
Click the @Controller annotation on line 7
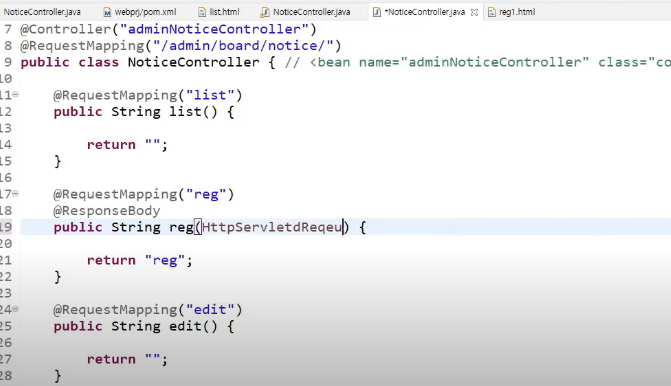pos(66,29)
